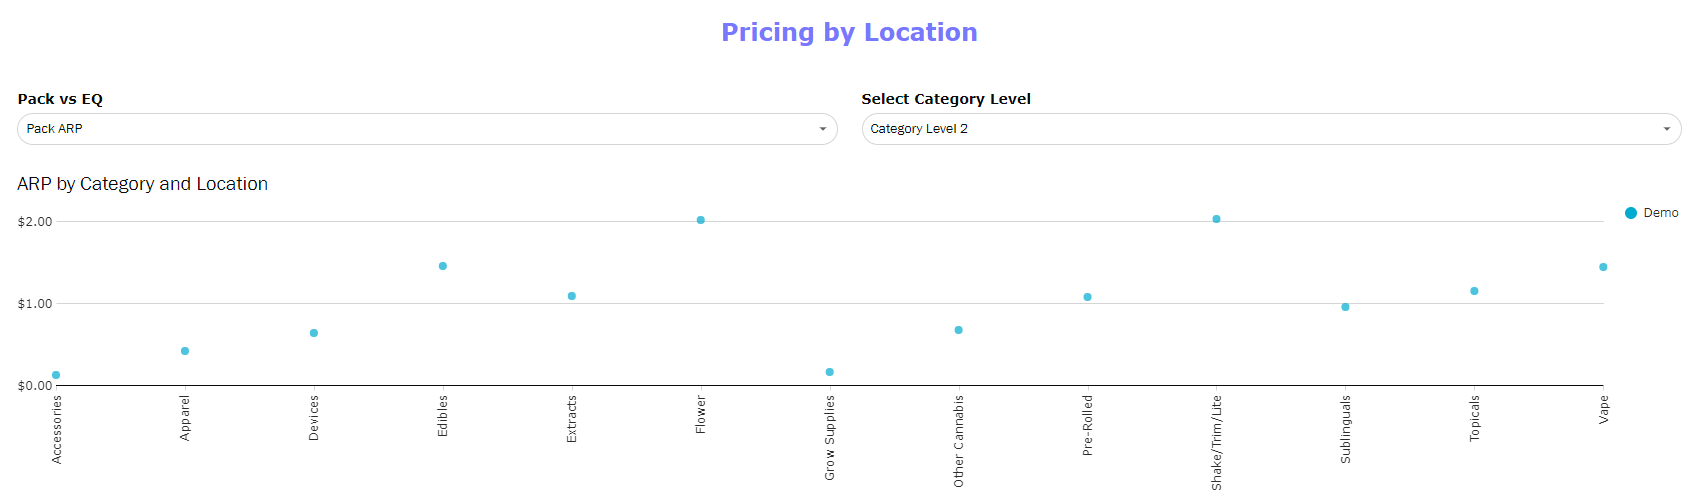Click the Category Level 2 dropdown arrow
This screenshot has height=503, width=1688.
pos(1666,129)
